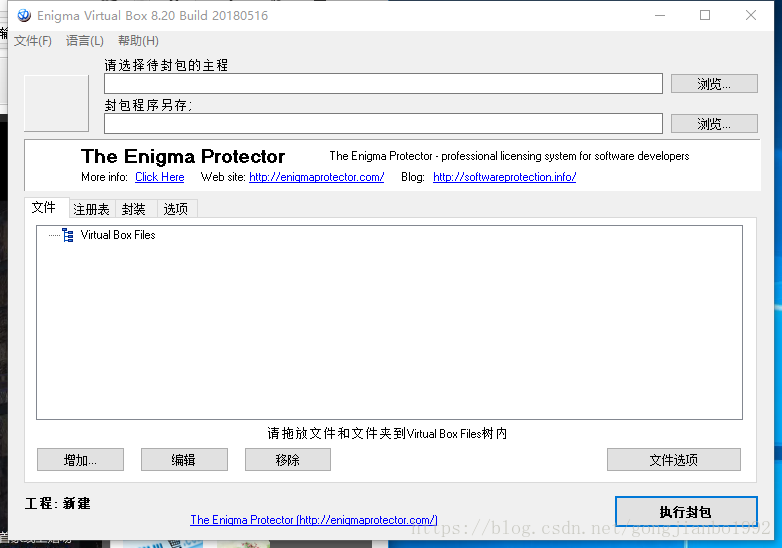Open the 语言(L) menu
Screen dimensions: 782x548
coord(85,41)
